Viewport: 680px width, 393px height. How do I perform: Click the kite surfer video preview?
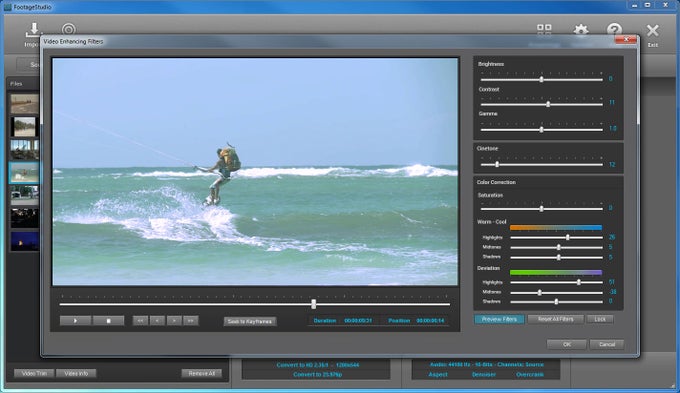tap(255, 171)
